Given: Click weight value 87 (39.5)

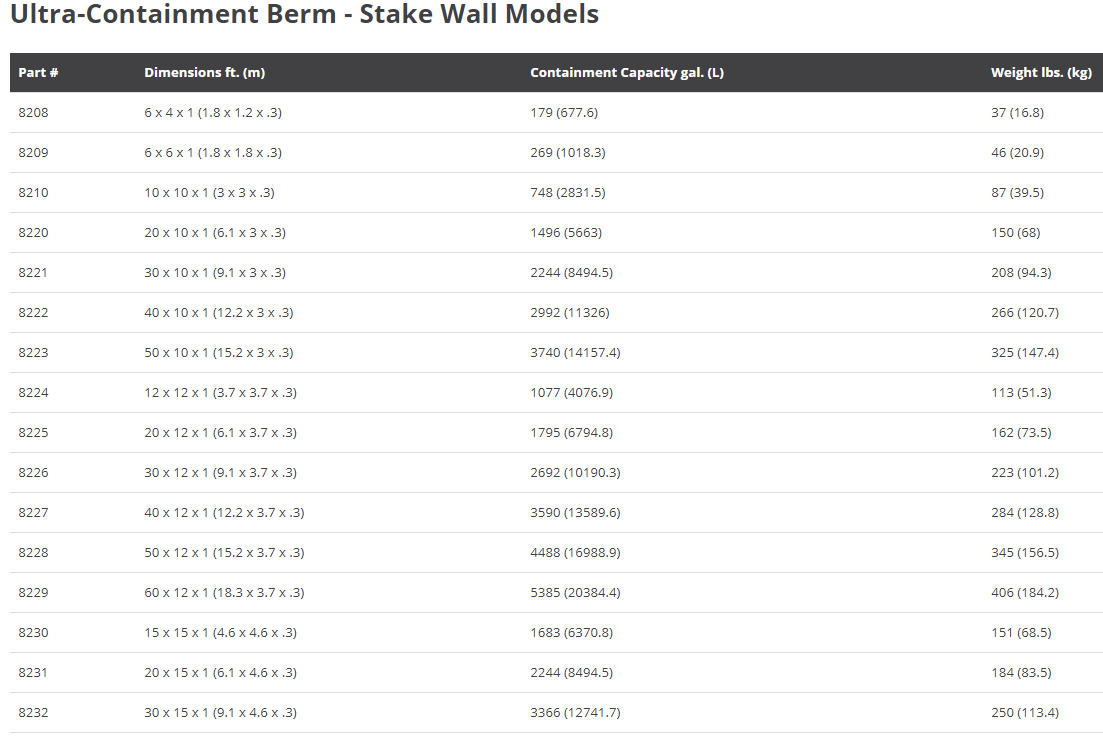Looking at the screenshot, I should pyautogui.click(x=1018, y=193).
